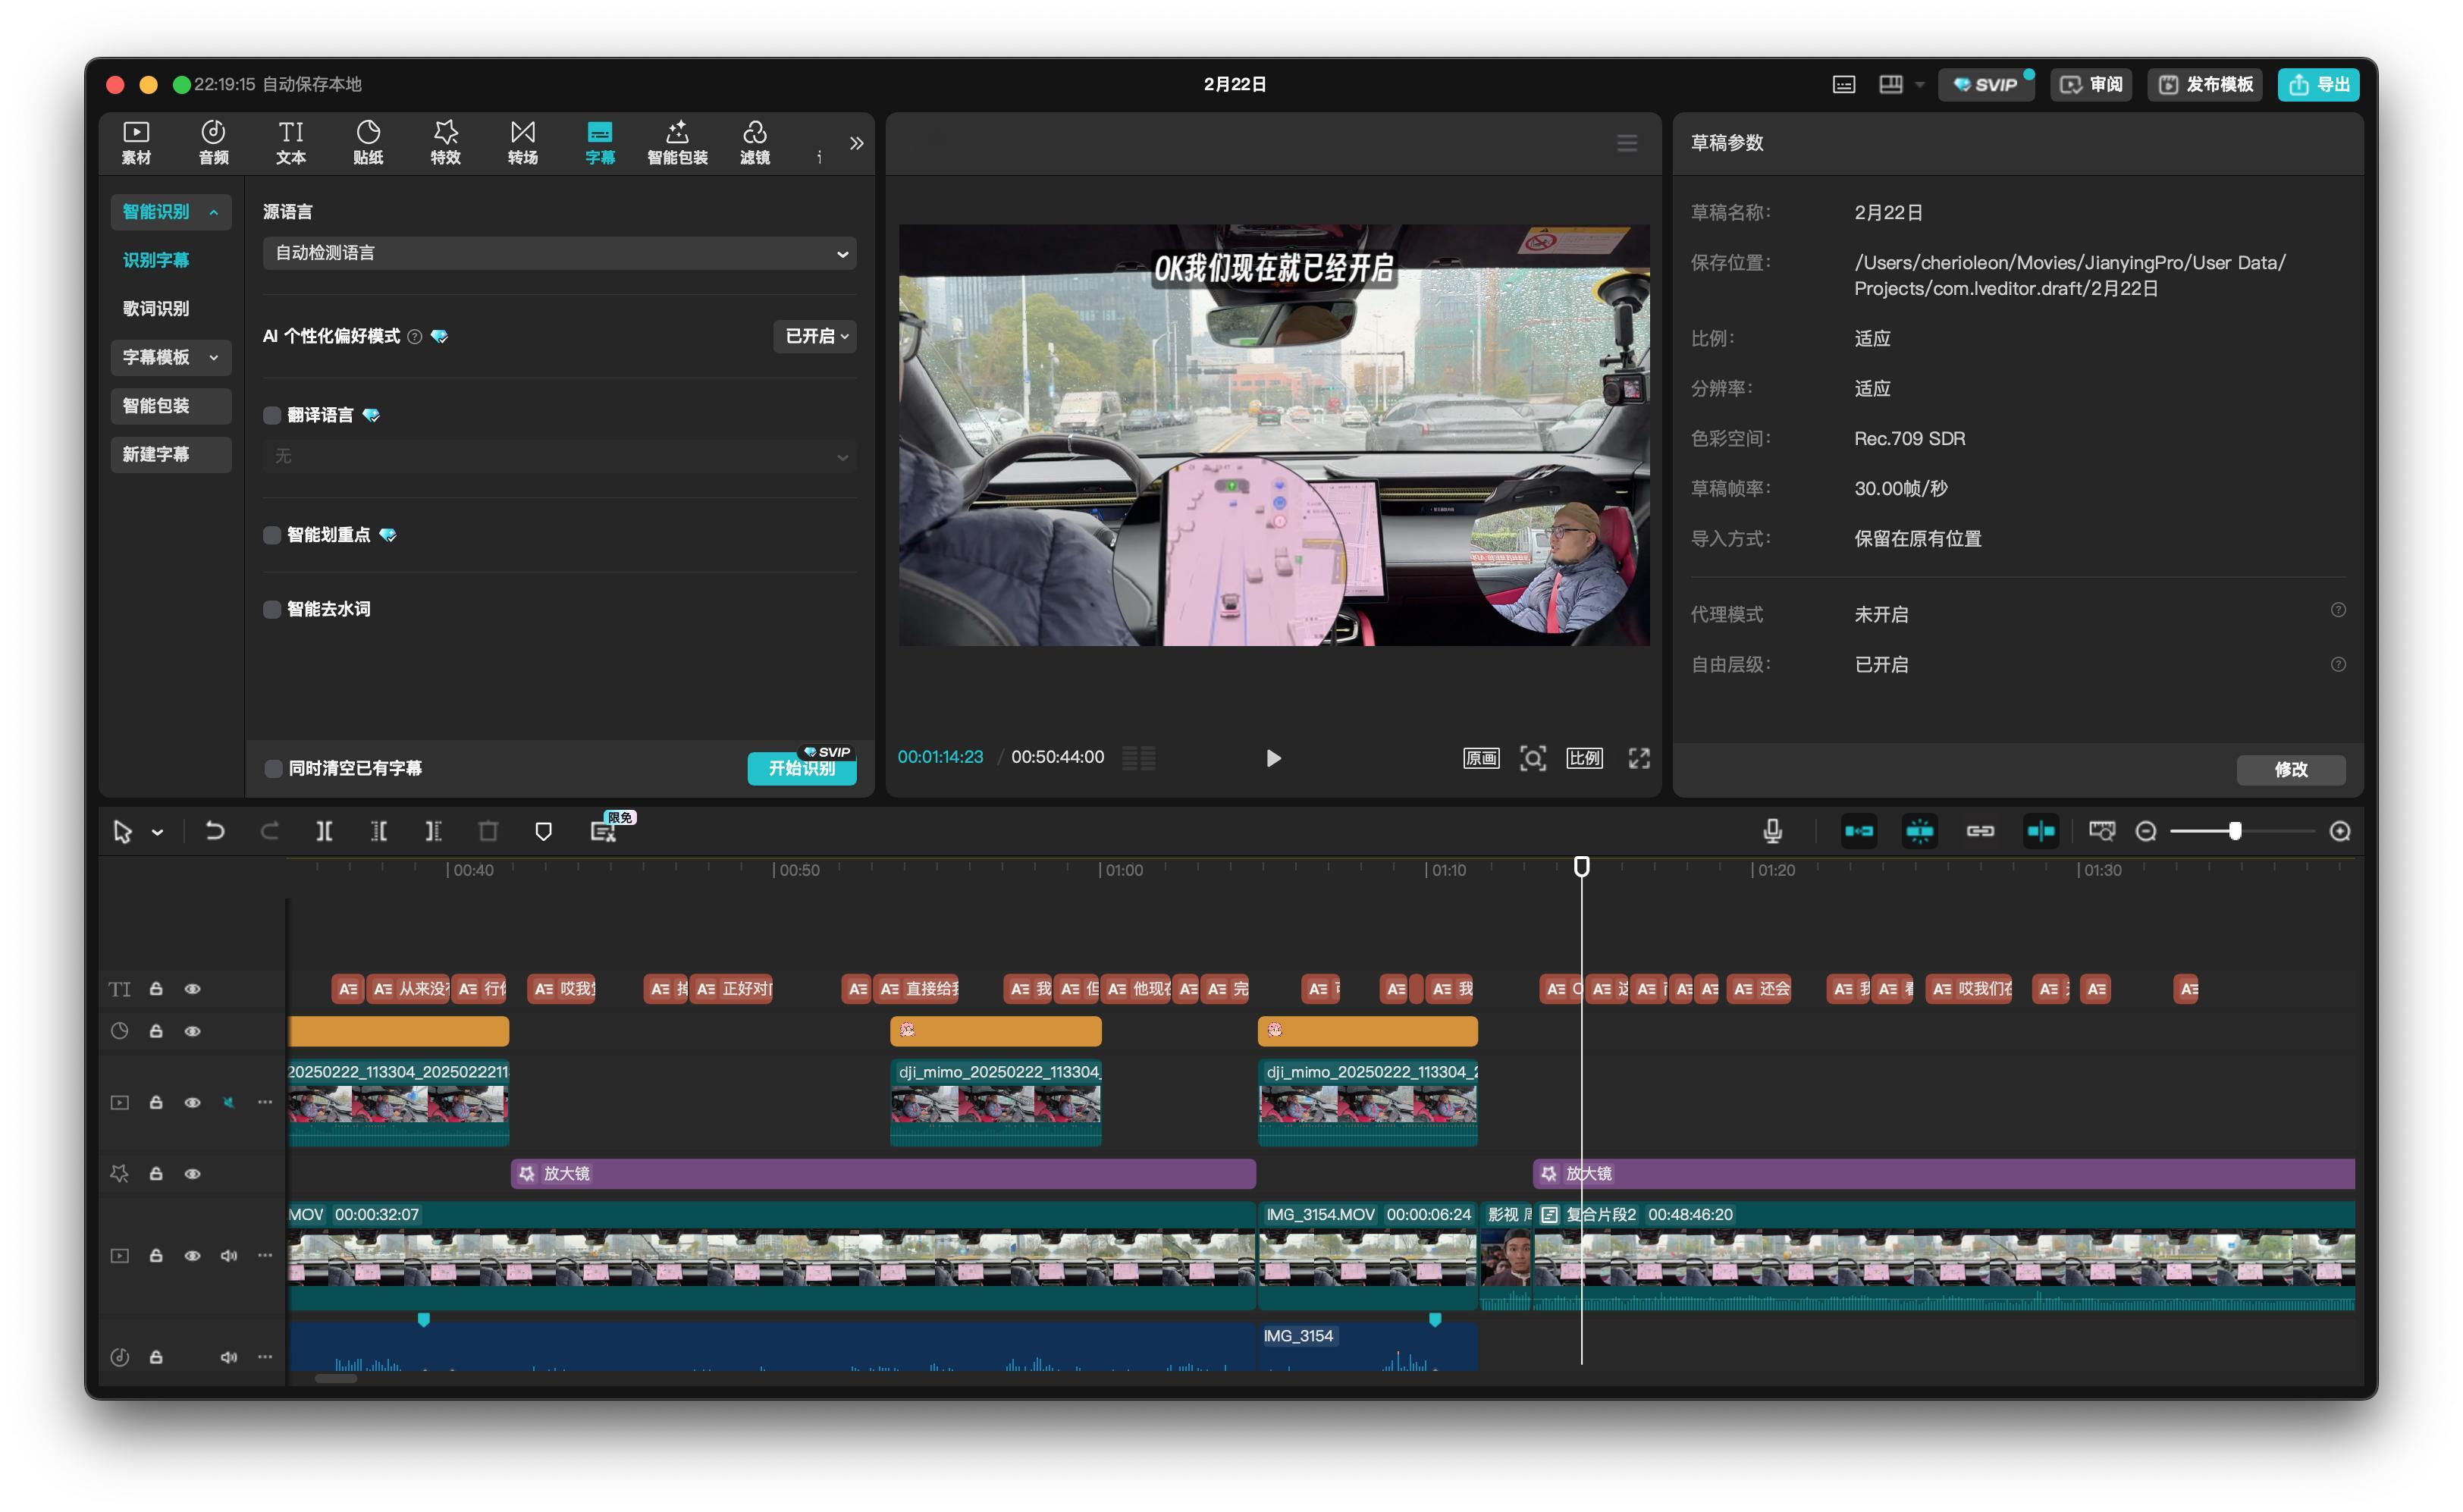The image size is (2463, 1512).
Task: Enter fullscreen preview
Action: tap(1638, 758)
